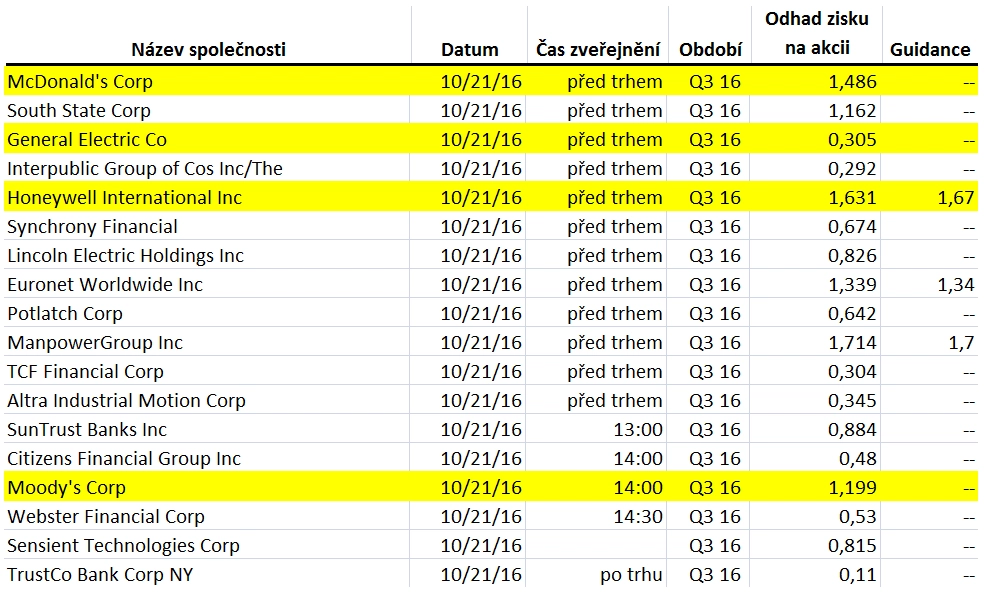Click the Euronet Worldwide guidance value 1,34
The height and width of the screenshot is (594, 988).
click(956, 285)
